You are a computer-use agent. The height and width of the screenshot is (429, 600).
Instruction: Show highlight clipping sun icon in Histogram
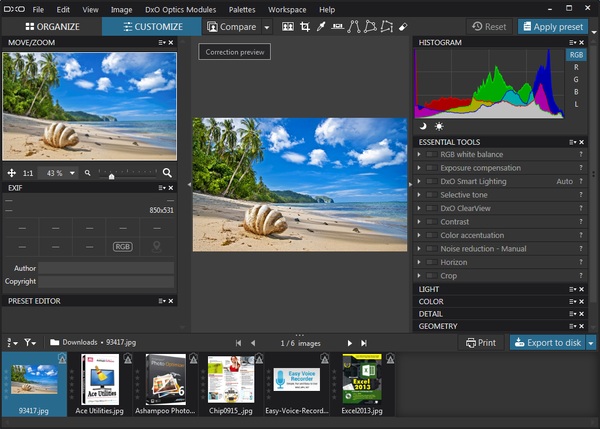coord(438,126)
